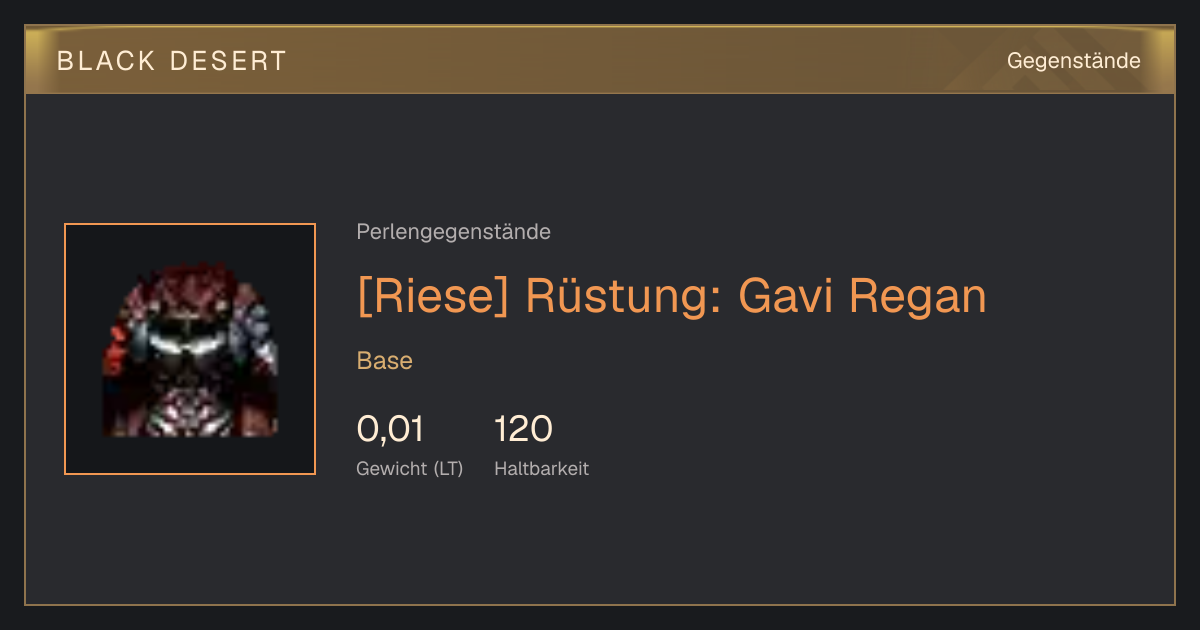Click the reddish hair atop the armor icon

click(189, 282)
